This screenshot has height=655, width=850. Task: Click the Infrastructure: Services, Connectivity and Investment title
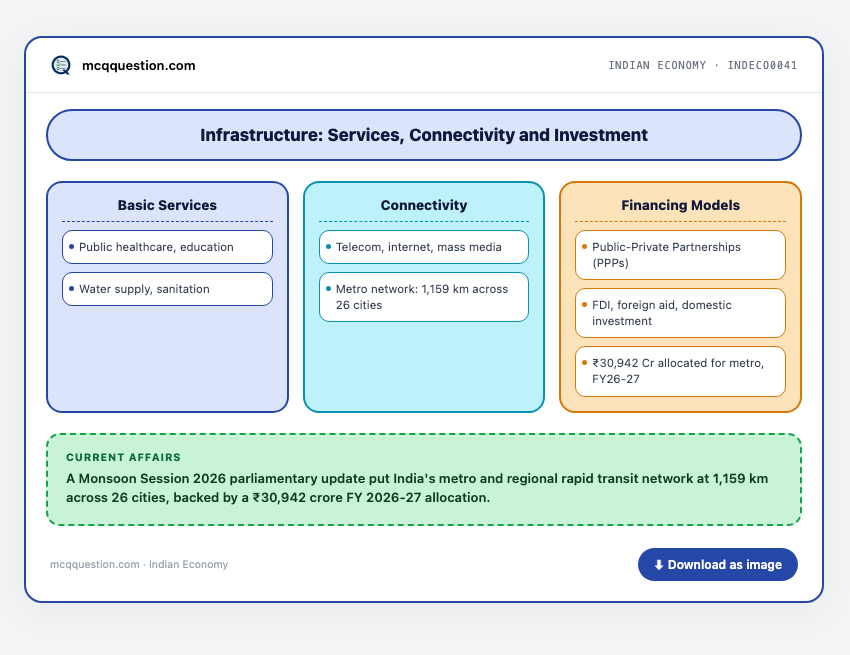tap(424, 135)
